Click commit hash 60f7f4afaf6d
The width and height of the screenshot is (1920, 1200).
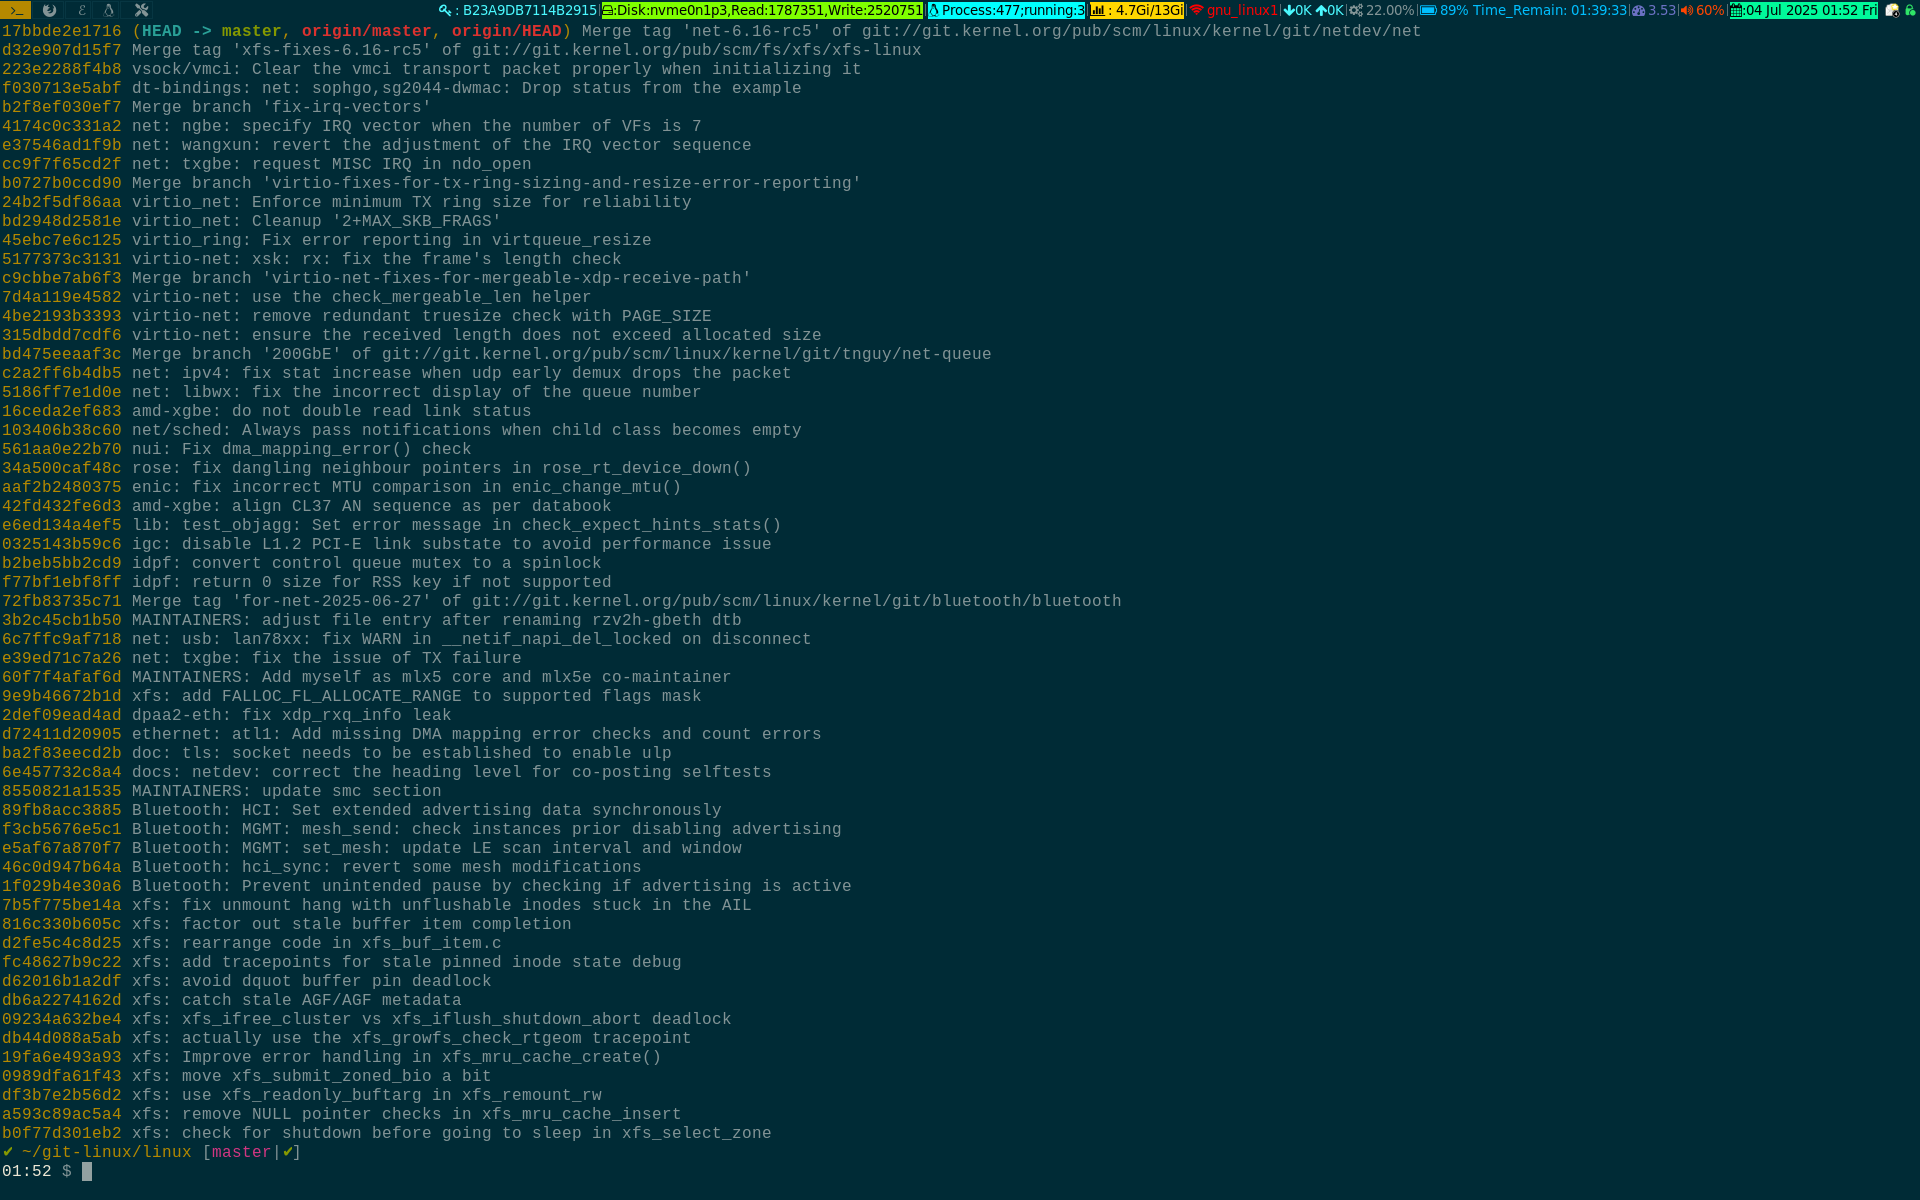pyautogui.click(x=62, y=677)
